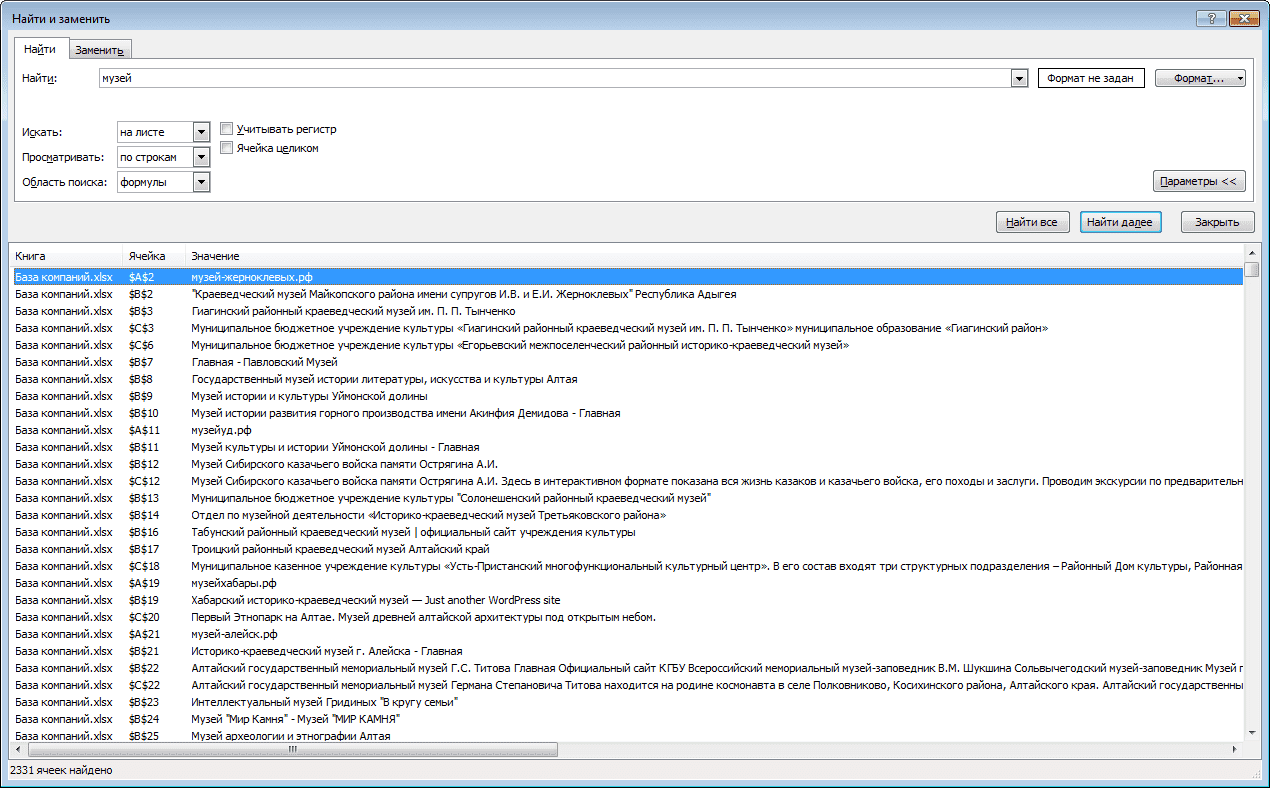Click the results list scroll-up arrow
The height and width of the screenshot is (788, 1270).
1252,253
